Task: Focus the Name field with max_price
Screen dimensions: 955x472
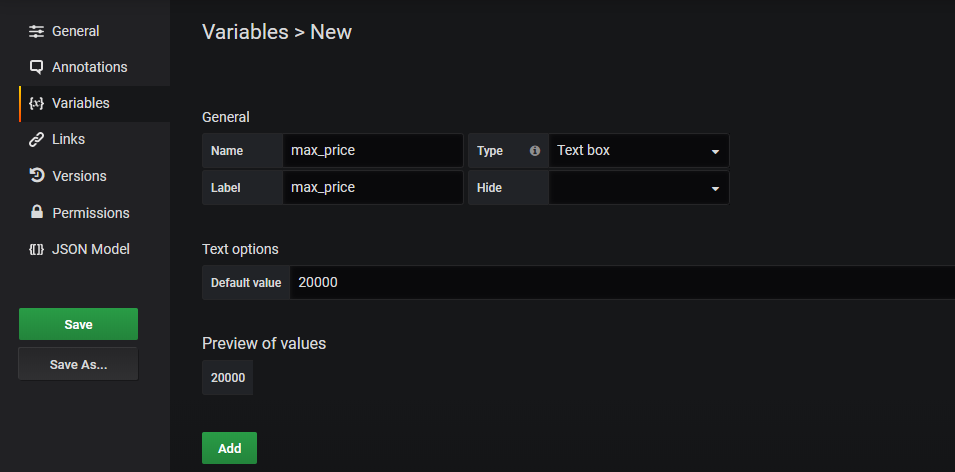Action: click(373, 150)
